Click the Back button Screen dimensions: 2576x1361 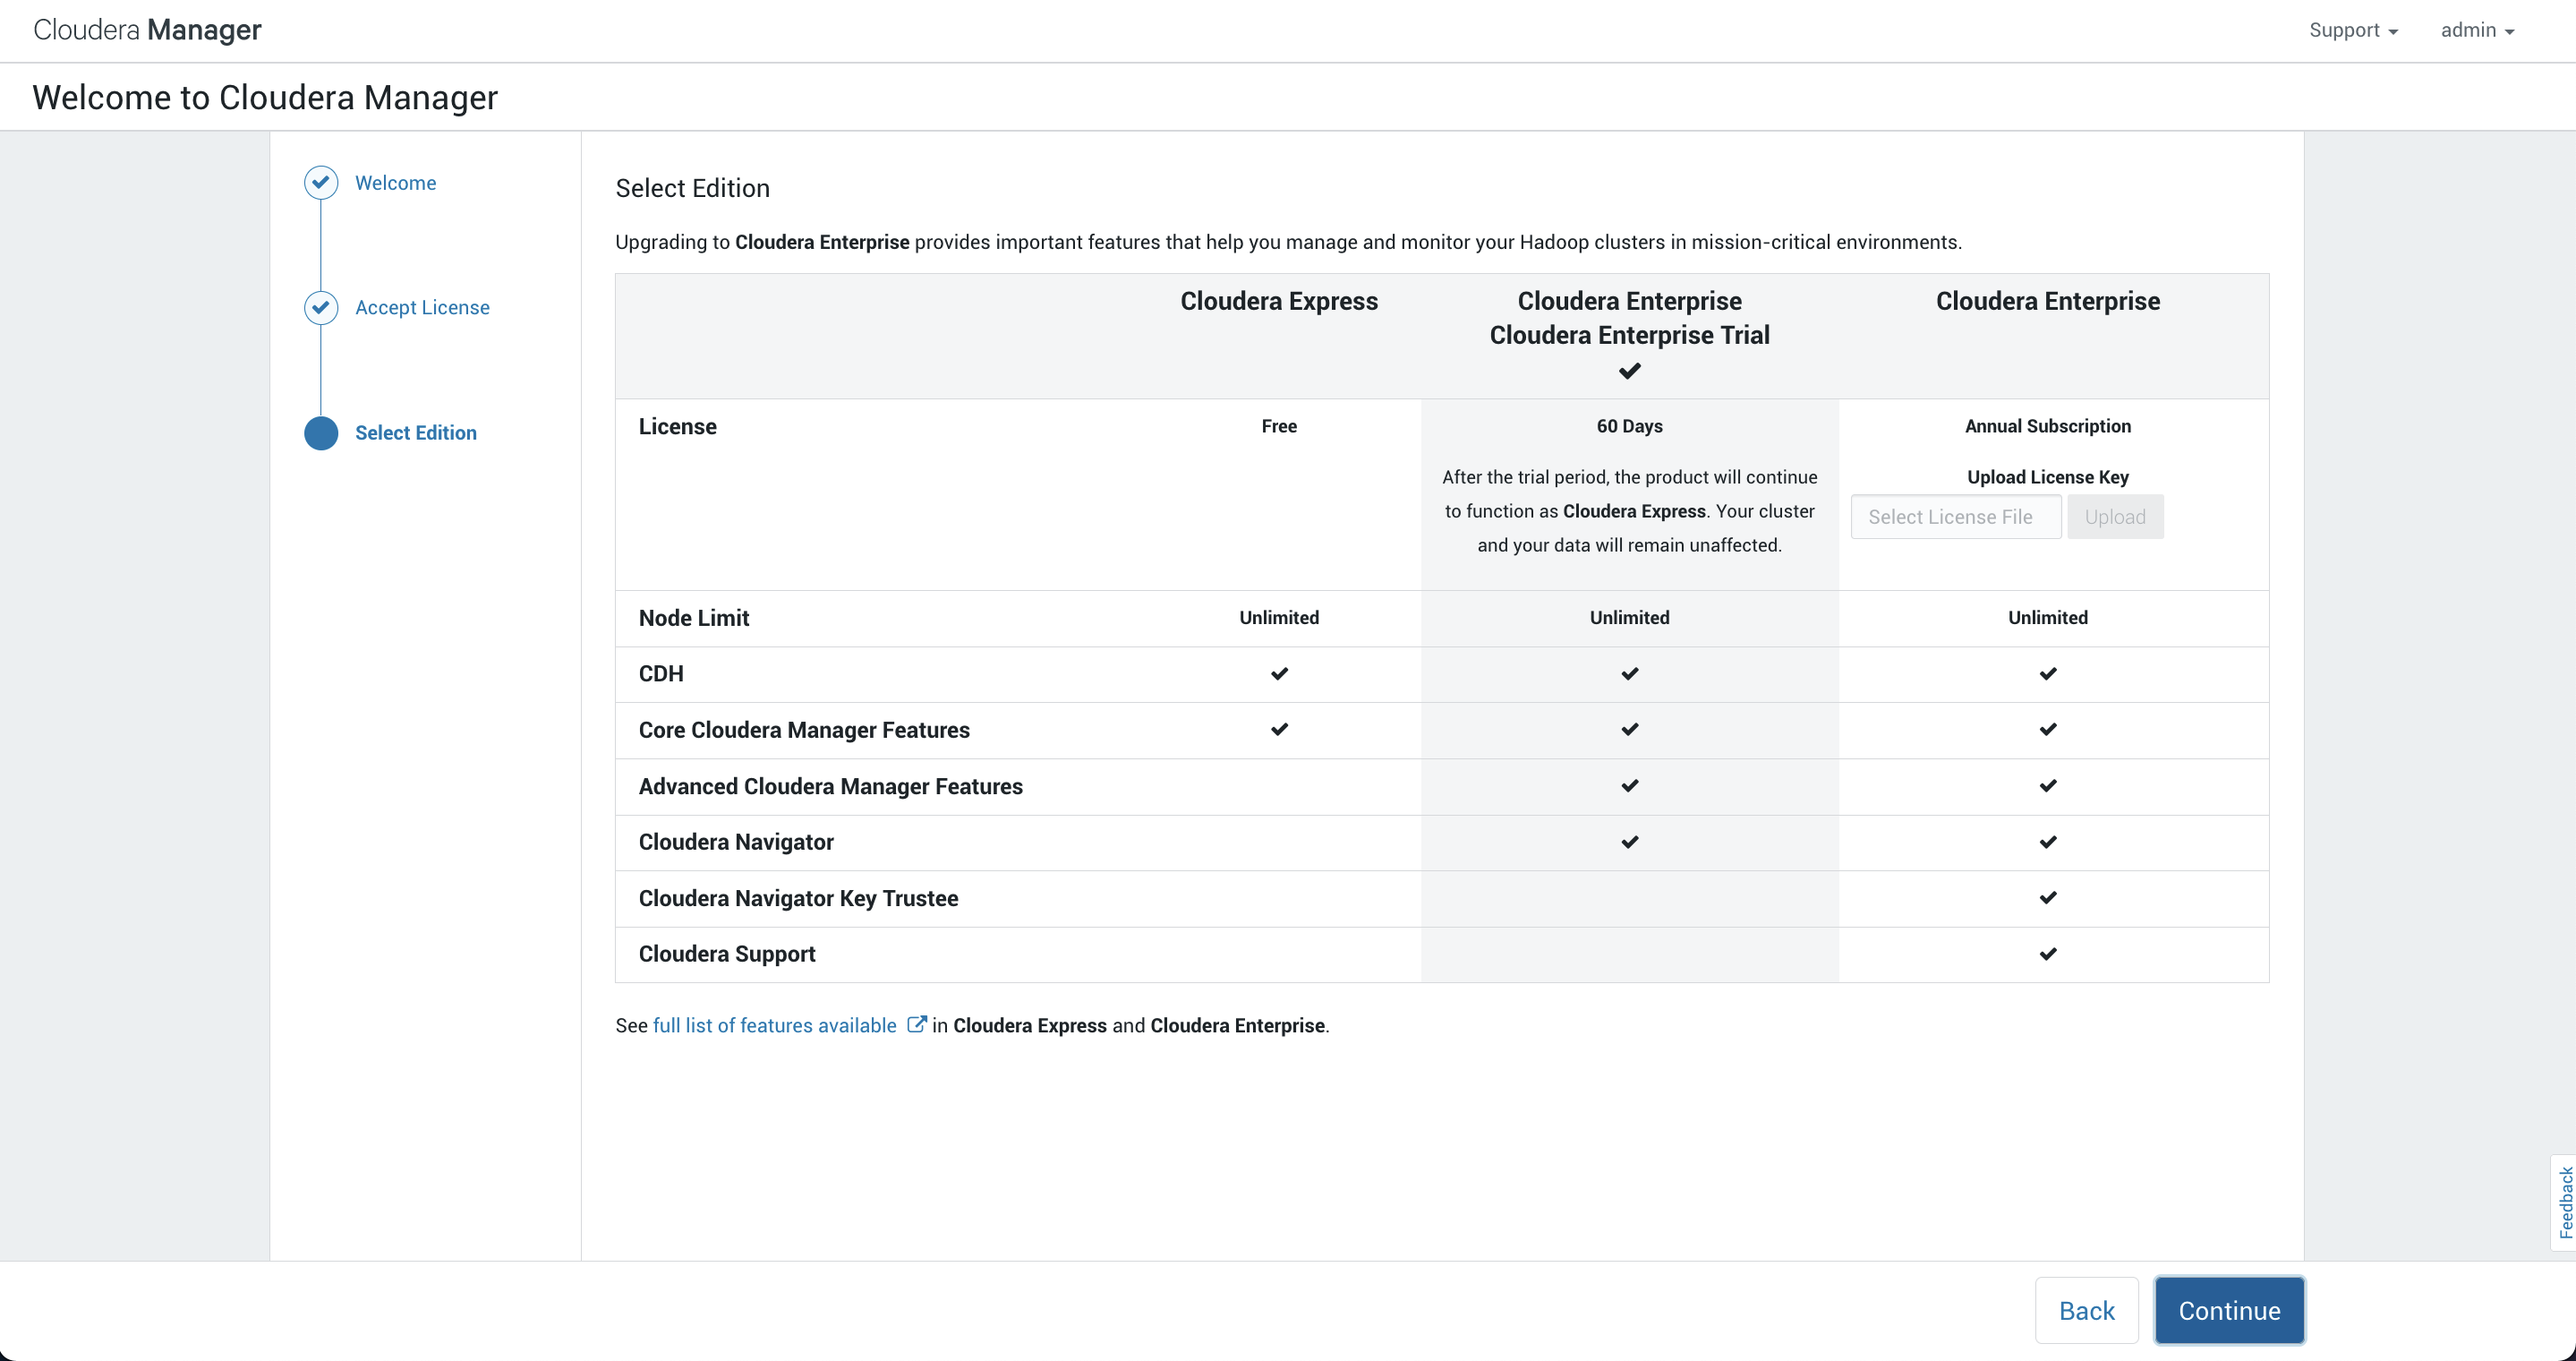pos(2086,1310)
